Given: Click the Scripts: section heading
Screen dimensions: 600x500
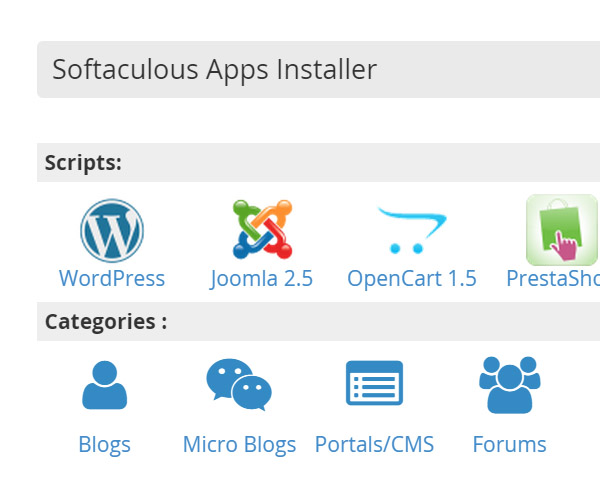Looking at the screenshot, I should pyautogui.click(x=318, y=163).
